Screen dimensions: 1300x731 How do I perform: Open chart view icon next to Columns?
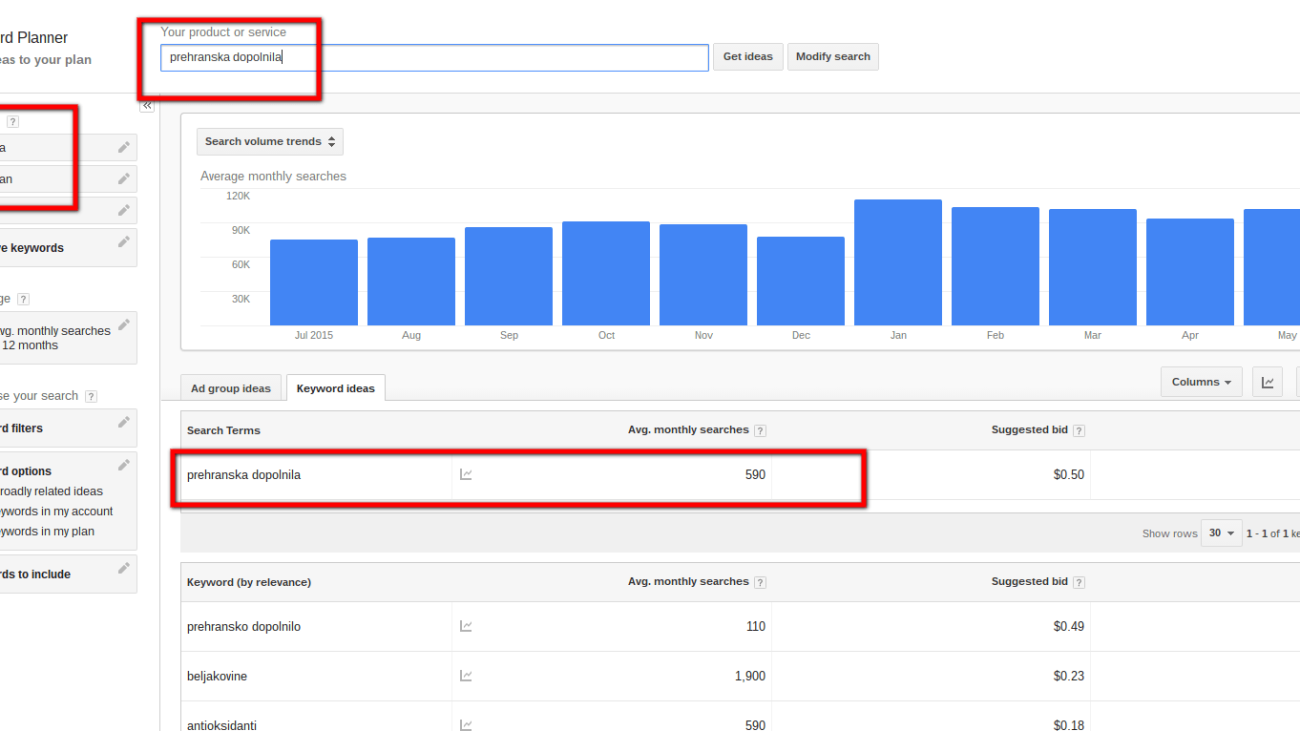point(1268,382)
